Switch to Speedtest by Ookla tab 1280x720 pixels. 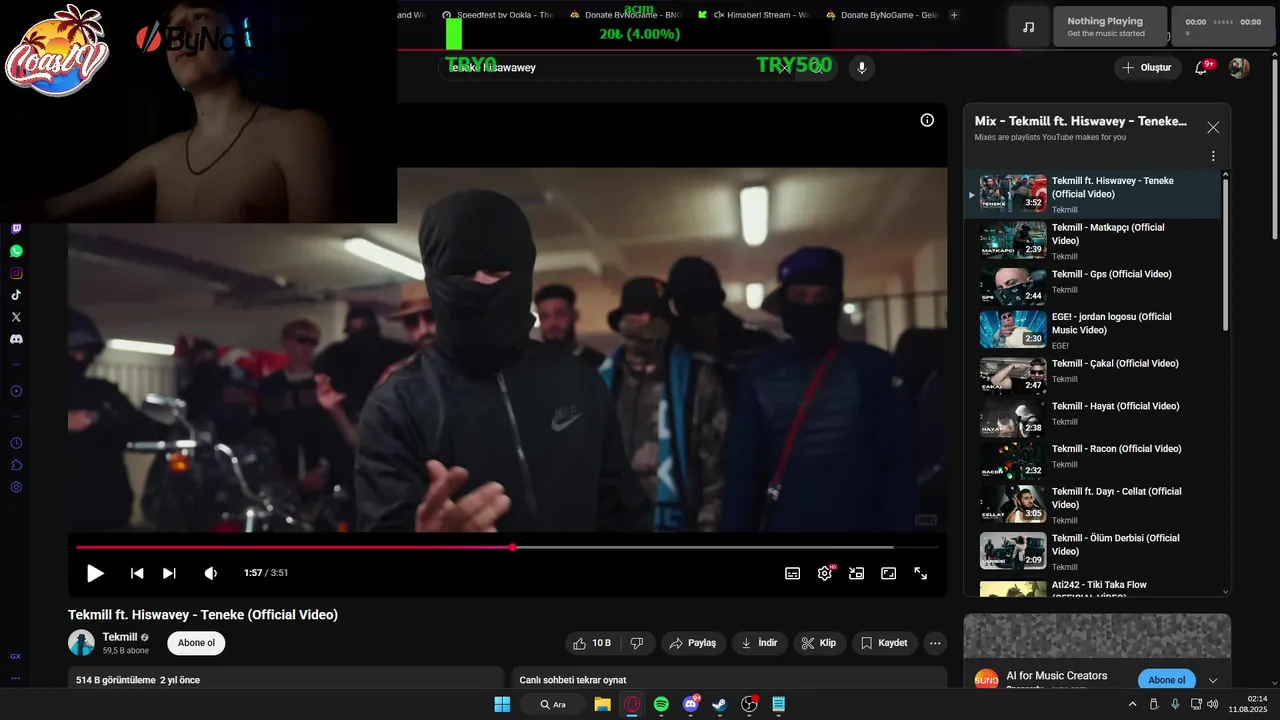(x=497, y=15)
